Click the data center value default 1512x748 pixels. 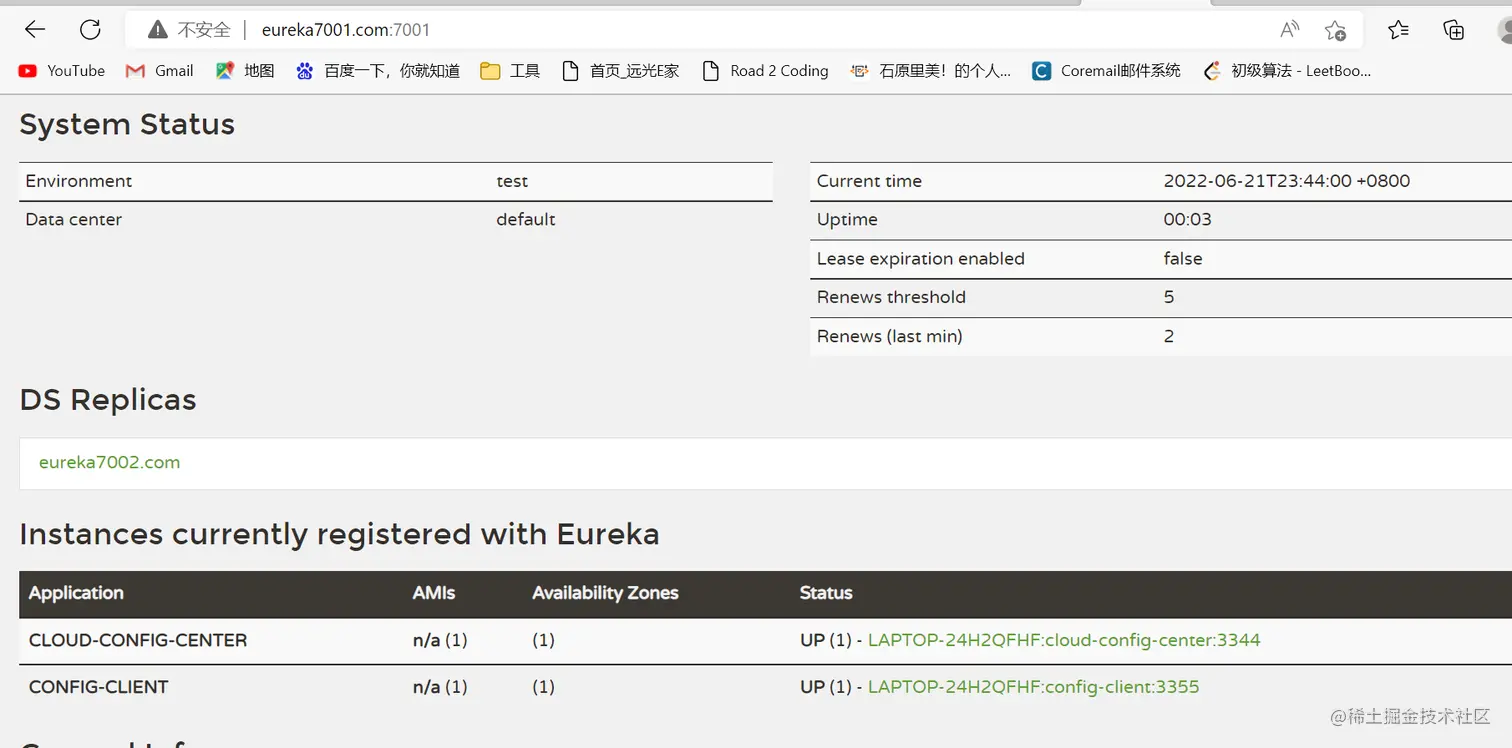point(526,219)
